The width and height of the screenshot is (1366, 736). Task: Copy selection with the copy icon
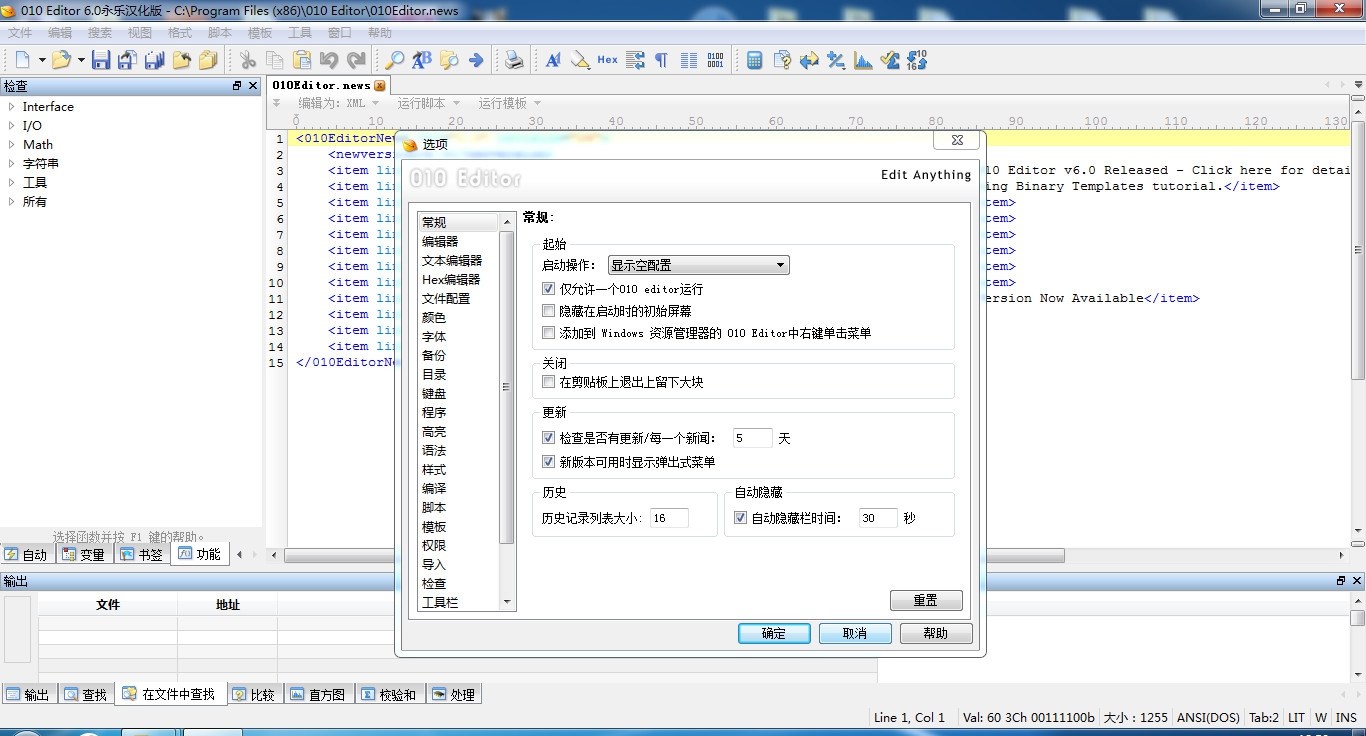[275, 60]
